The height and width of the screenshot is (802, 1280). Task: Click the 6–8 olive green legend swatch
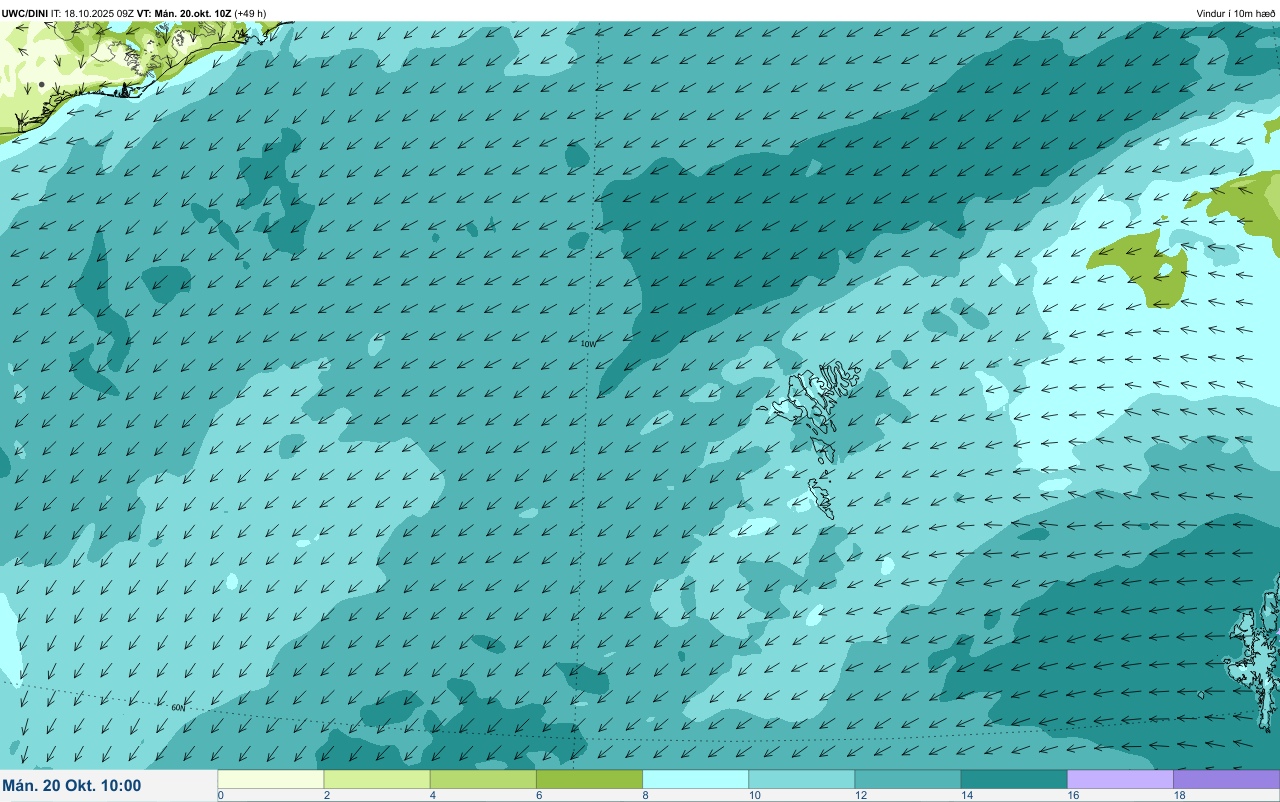coord(589,779)
